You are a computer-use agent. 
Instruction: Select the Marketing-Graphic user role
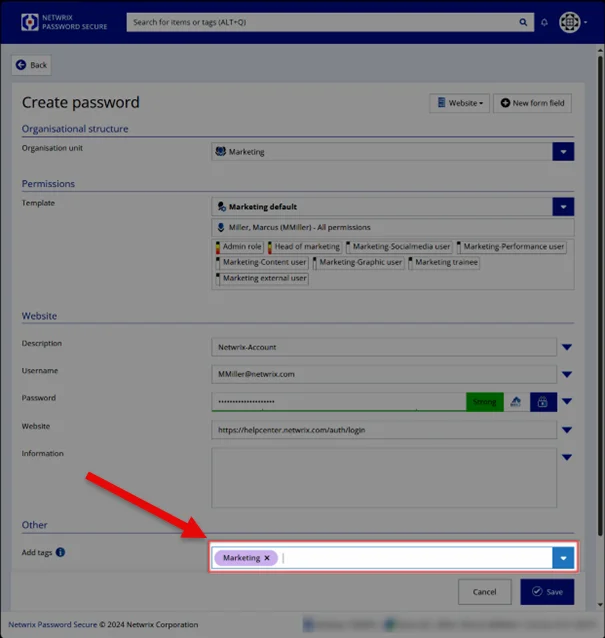358,262
